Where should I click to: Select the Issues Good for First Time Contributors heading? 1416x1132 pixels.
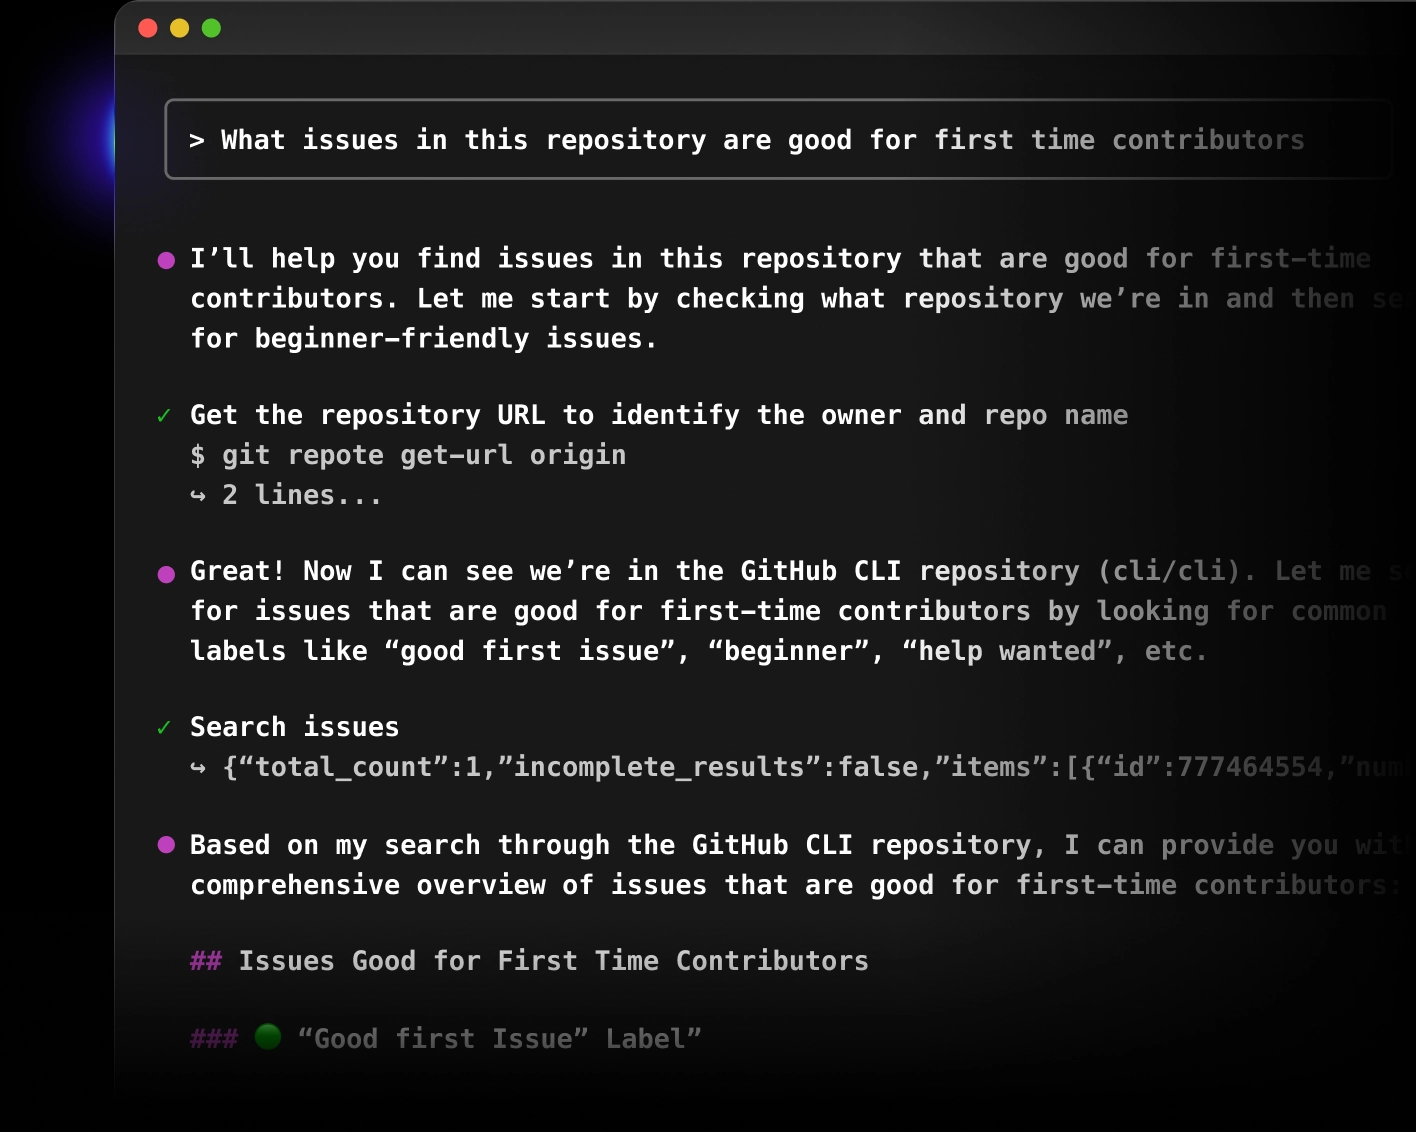[528, 961]
